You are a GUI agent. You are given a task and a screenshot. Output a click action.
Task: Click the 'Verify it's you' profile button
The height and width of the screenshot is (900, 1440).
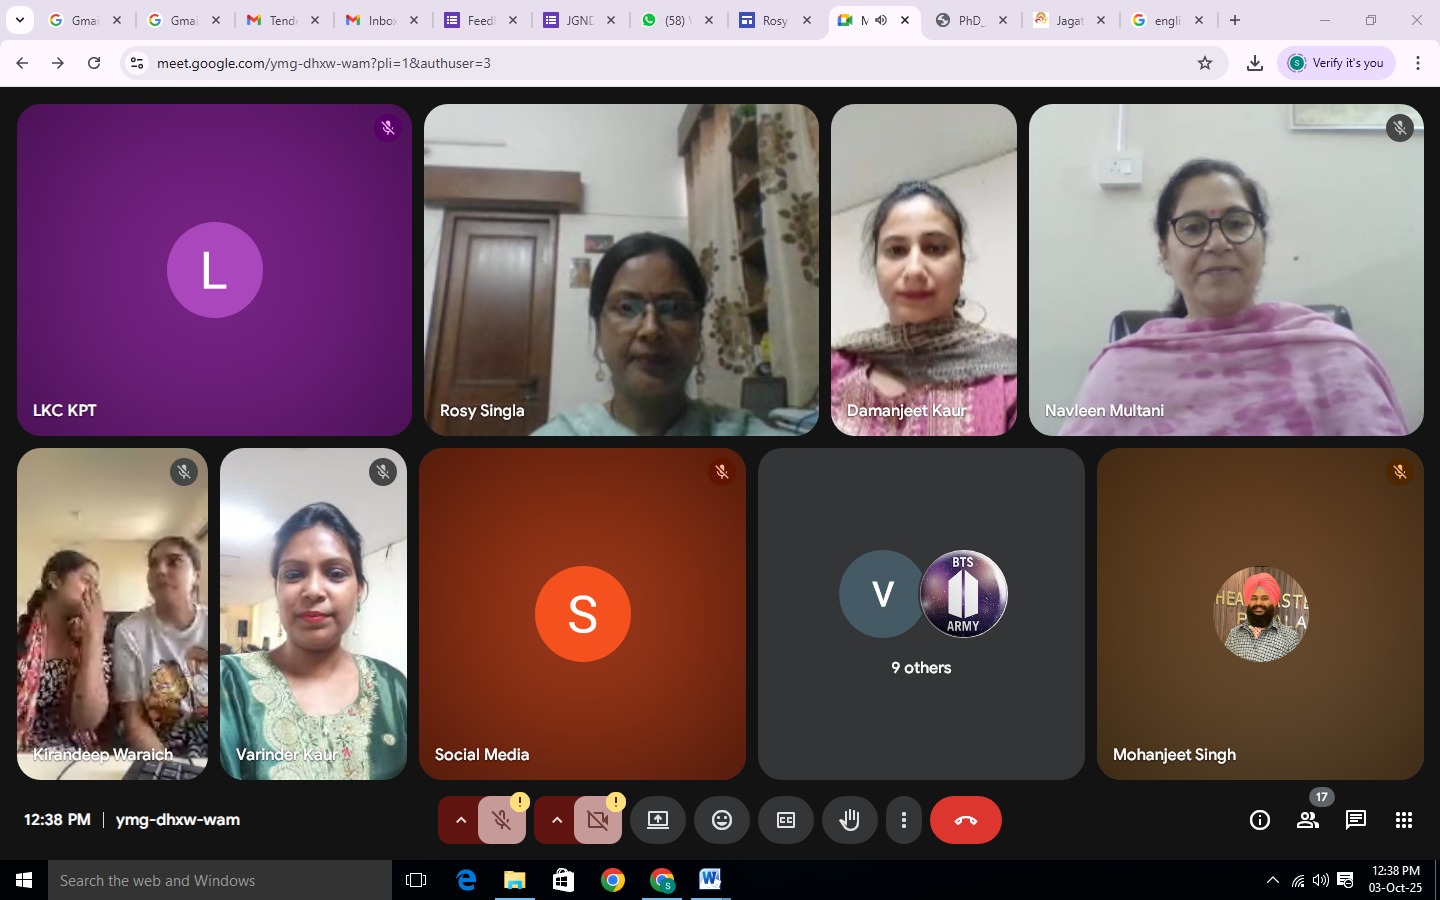[1336, 63]
